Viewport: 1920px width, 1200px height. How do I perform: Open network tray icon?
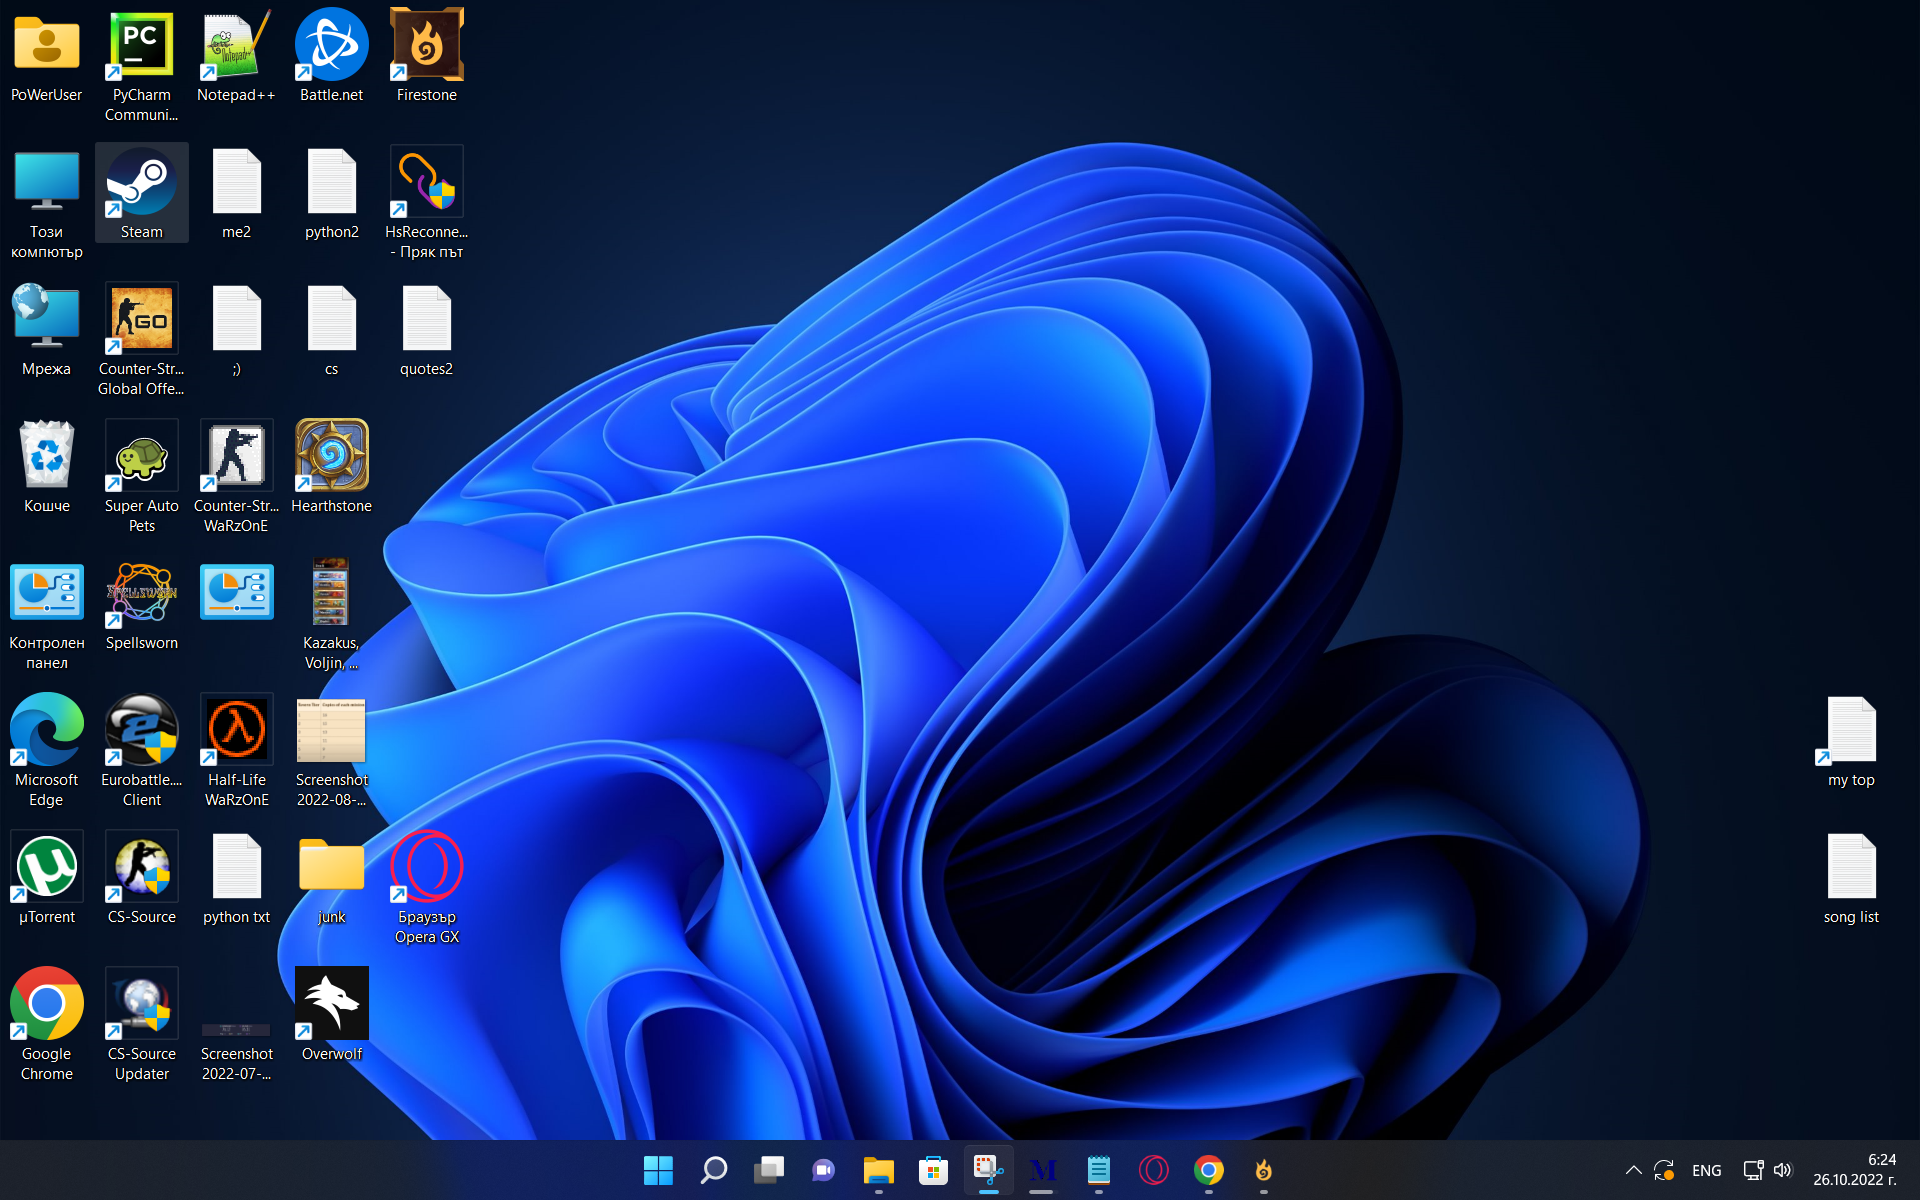click(x=1753, y=1170)
